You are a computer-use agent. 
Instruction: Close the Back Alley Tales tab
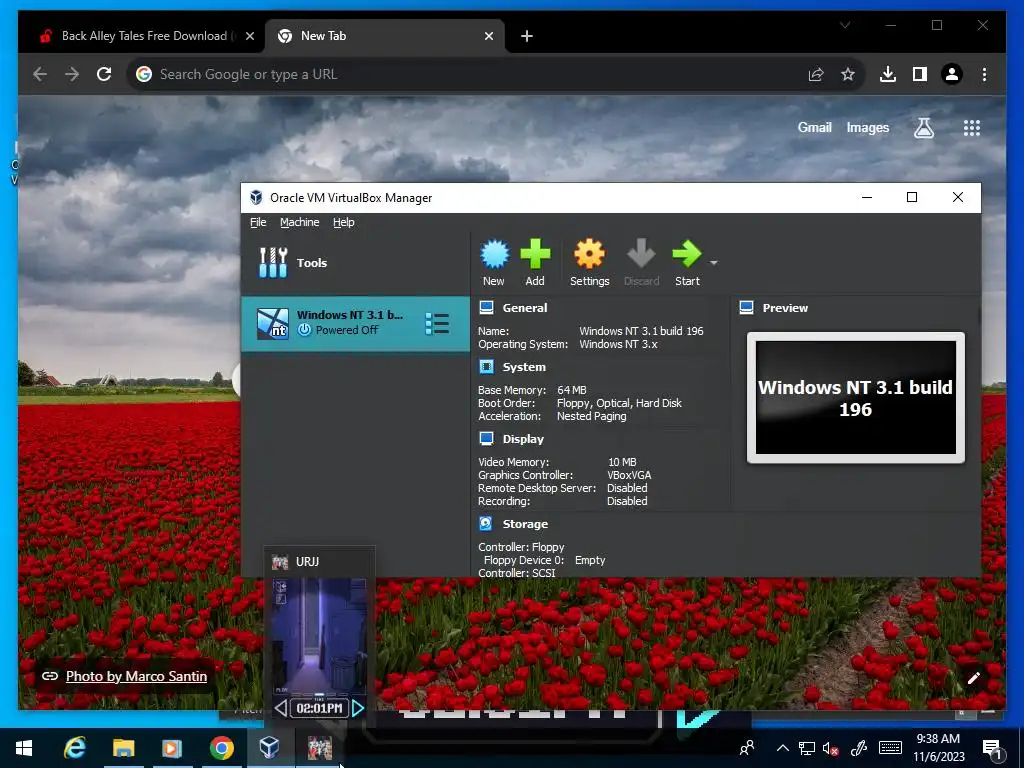(249, 36)
